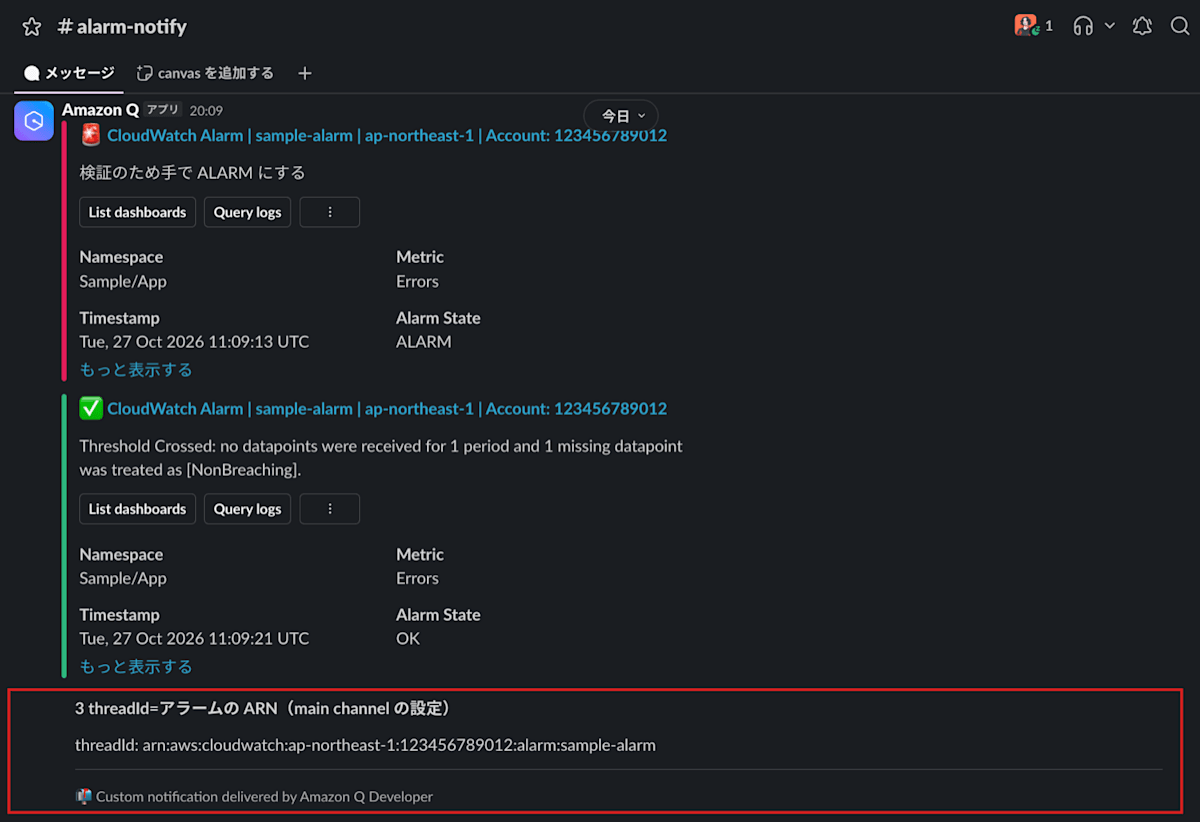Click the Threshold Crossed description text

coord(381,457)
